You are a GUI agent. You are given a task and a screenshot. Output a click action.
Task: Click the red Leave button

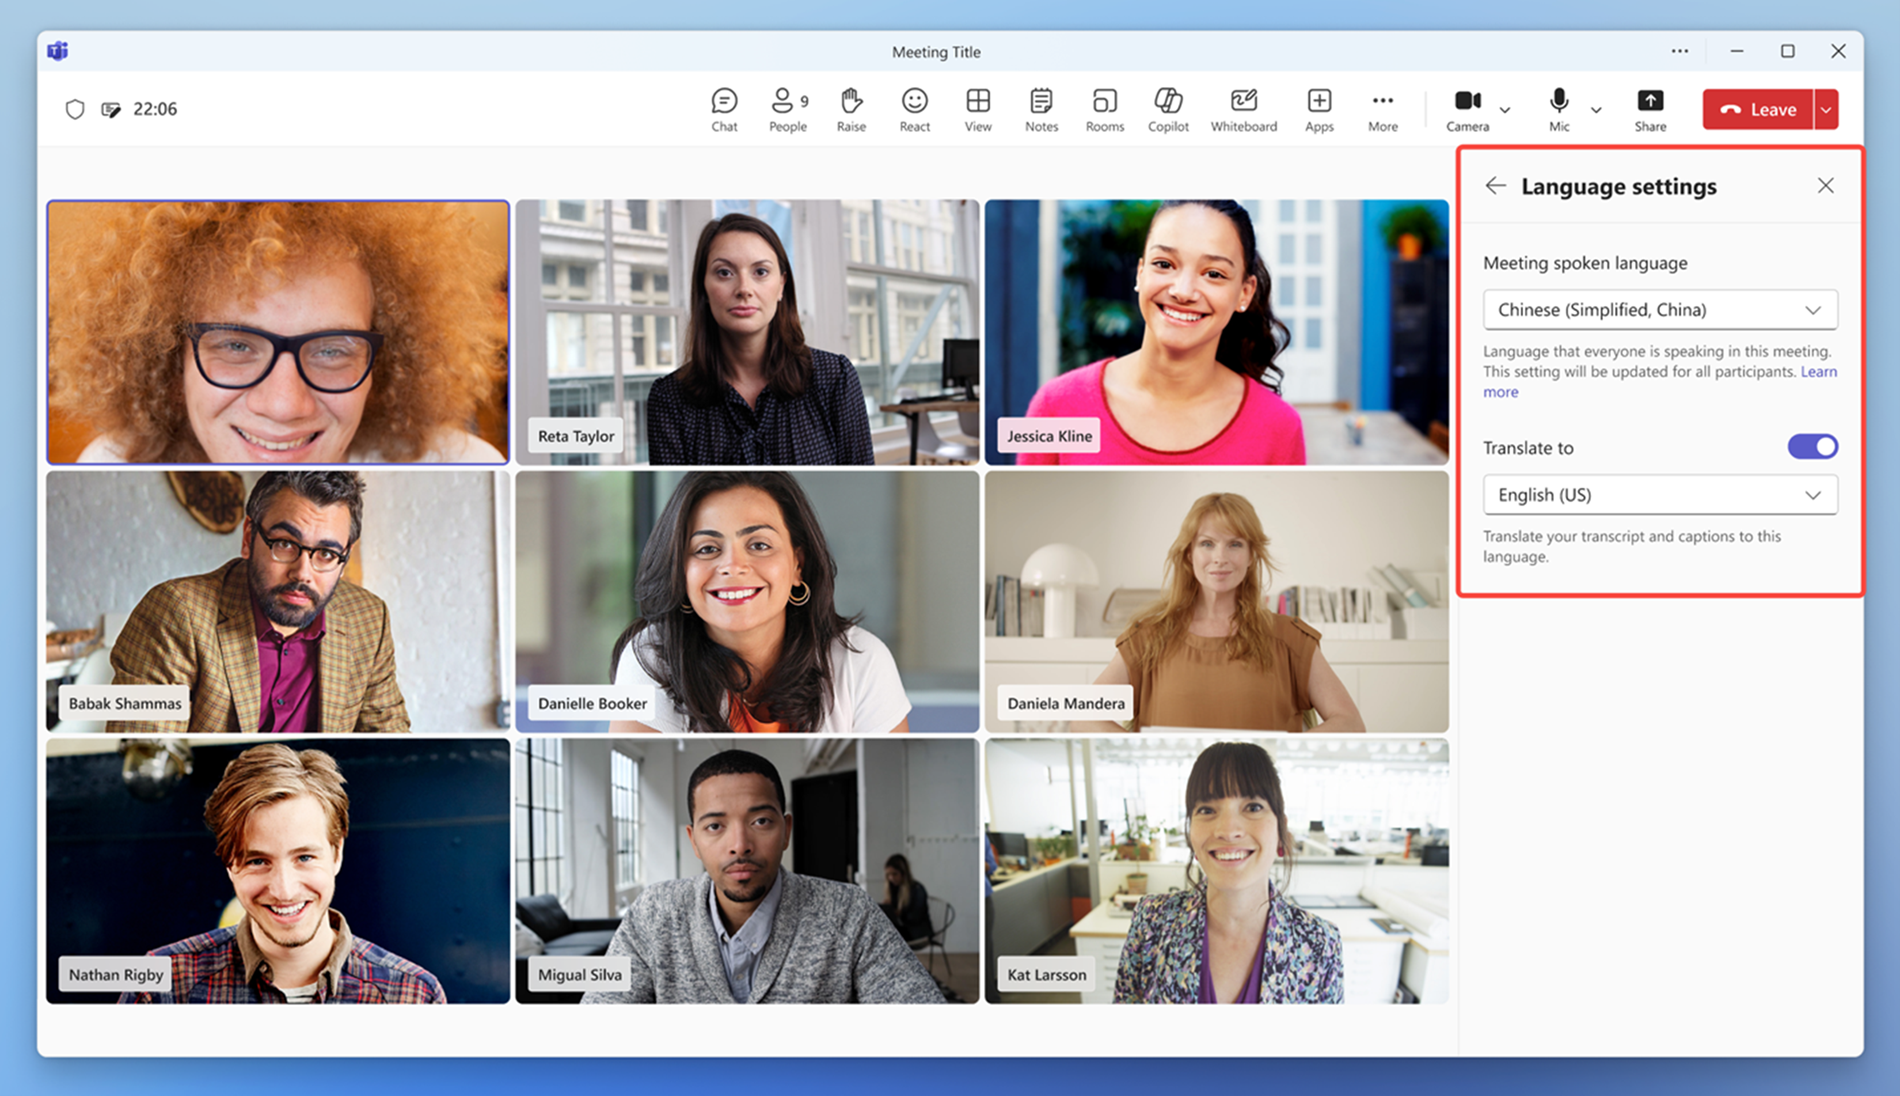coord(1758,110)
